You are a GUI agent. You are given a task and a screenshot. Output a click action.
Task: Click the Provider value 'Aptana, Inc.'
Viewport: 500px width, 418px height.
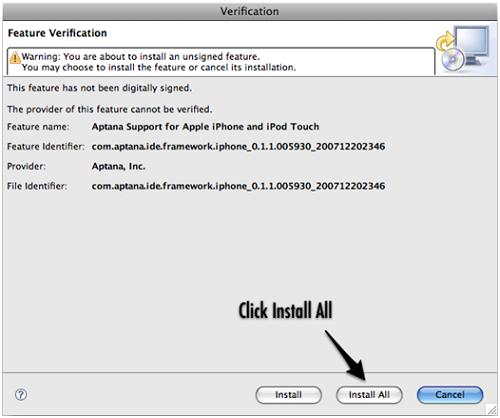(118, 166)
